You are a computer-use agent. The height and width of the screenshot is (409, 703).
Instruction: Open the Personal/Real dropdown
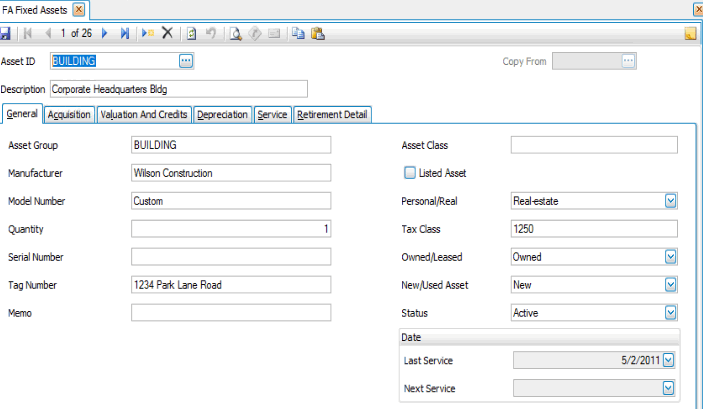tap(670, 201)
